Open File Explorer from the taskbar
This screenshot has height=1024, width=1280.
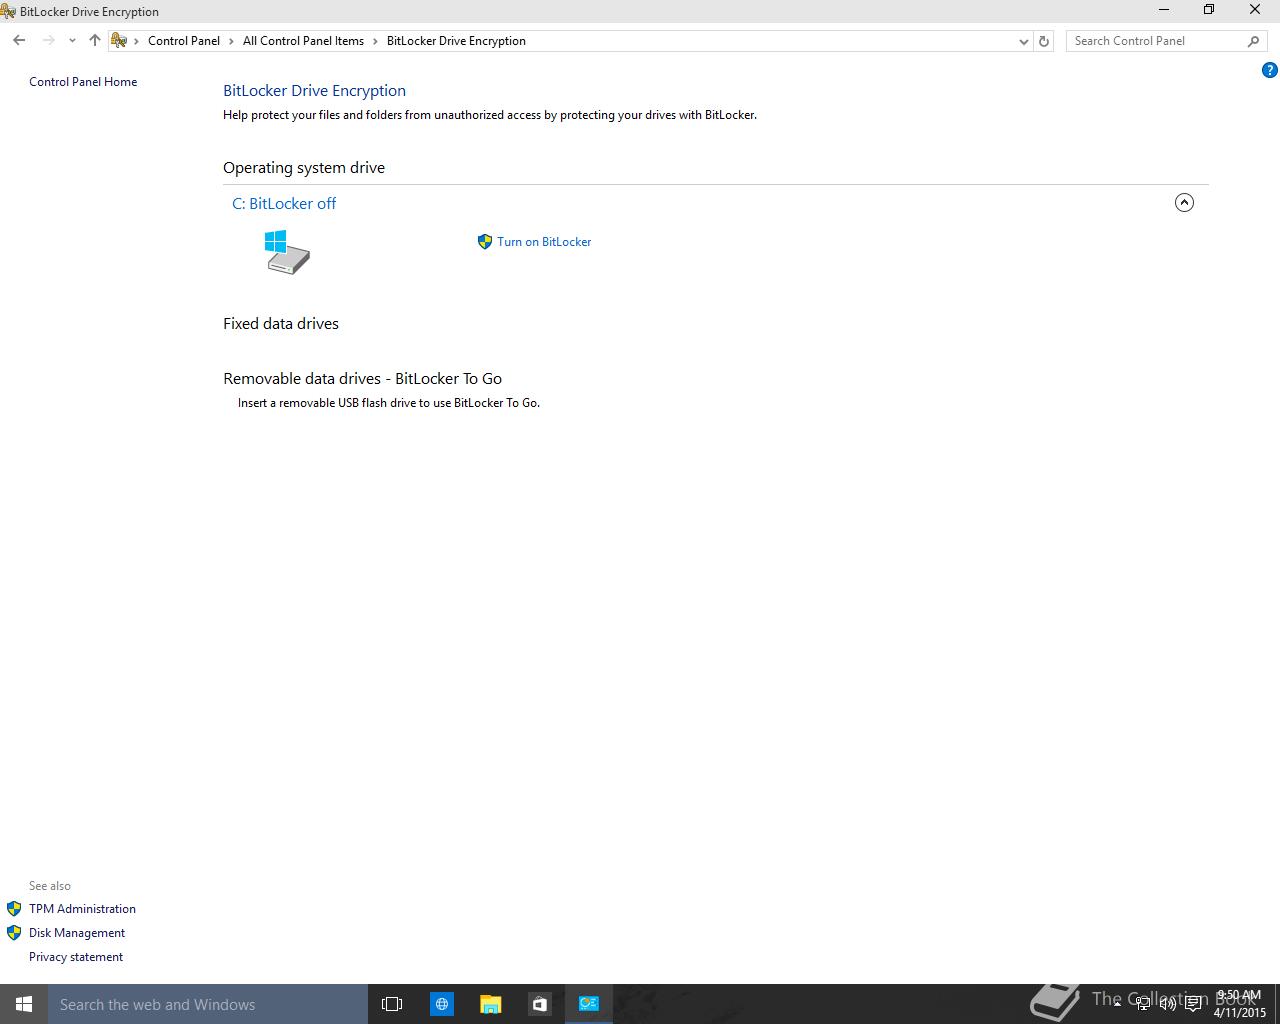490,1004
